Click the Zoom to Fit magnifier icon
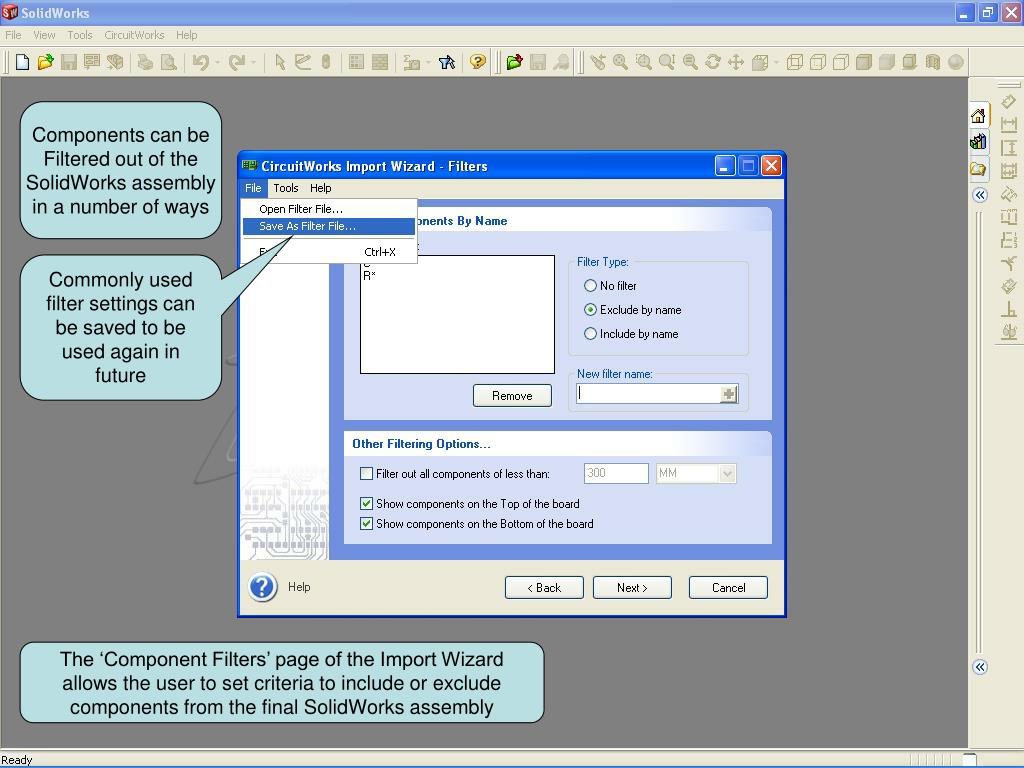 pos(620,62)
